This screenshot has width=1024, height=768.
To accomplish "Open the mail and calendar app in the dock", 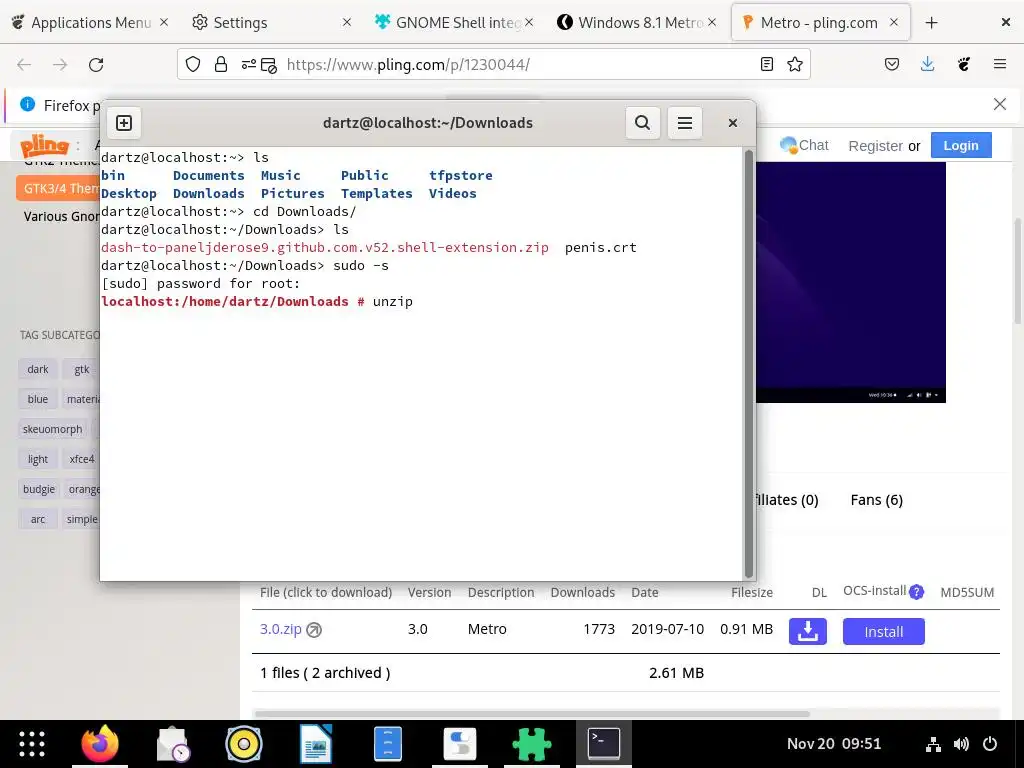I will coord(172,744).
